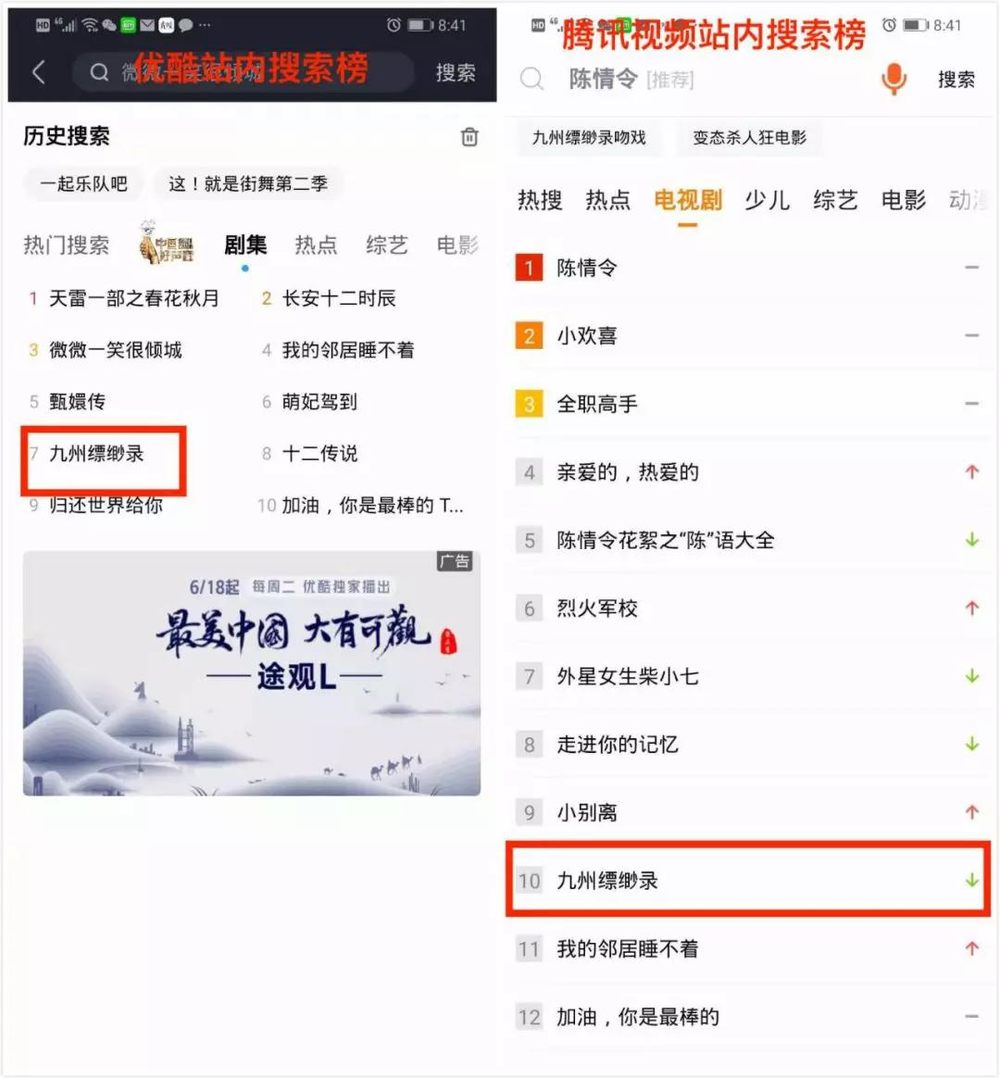The height and width of the screenshot is (1078, 1000).
Task: Tap the back arrow in Youku search
Action: pyautogui.click(x=39, y=72)
